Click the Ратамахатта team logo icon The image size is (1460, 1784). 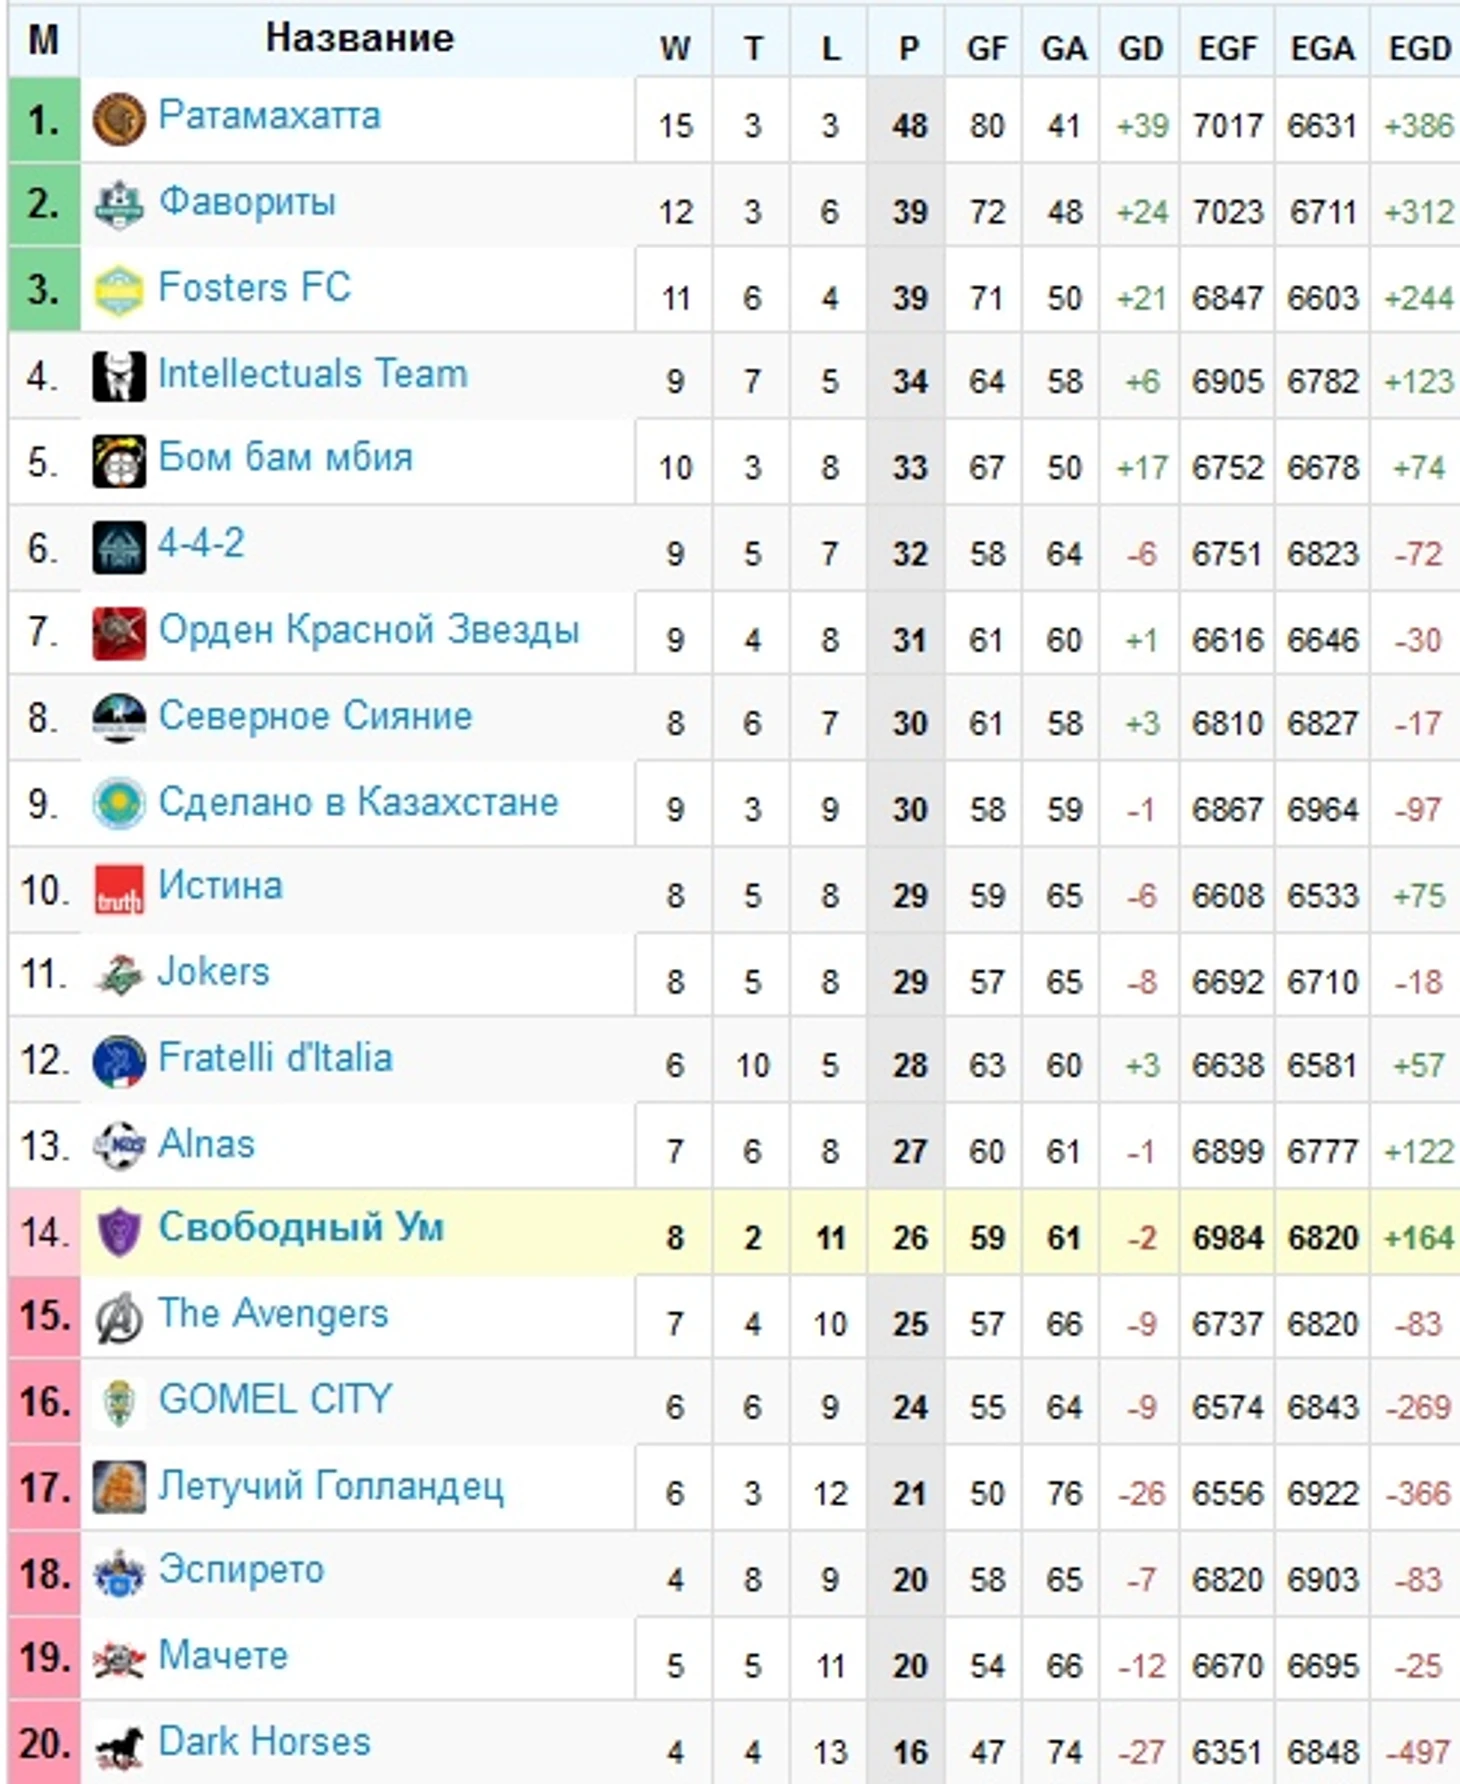[119, 119]
